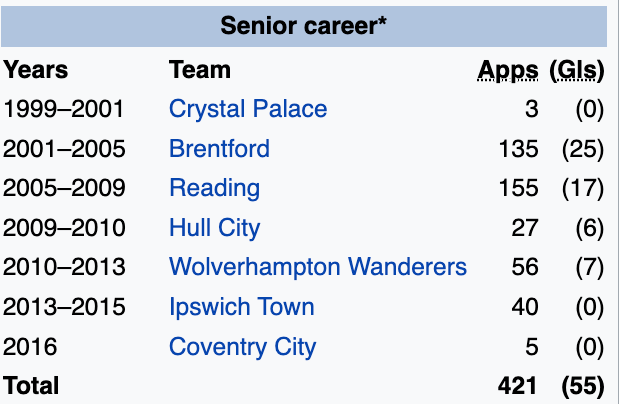Image resolution: width=619 pixels, height=404 pixels.
Task: Click the Total row label
Action: [32, 386]
